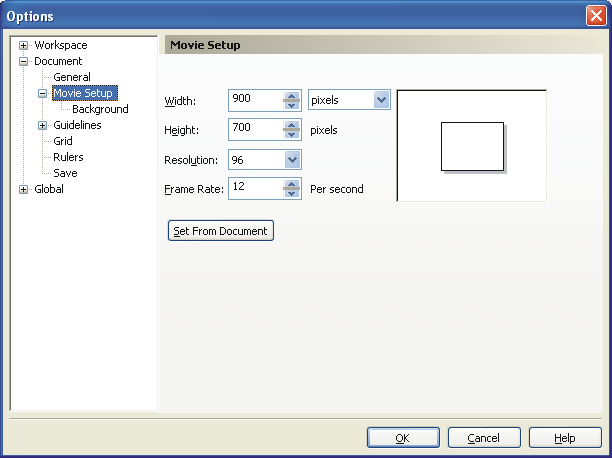Collapse the Movie Setup tree node

43,93
